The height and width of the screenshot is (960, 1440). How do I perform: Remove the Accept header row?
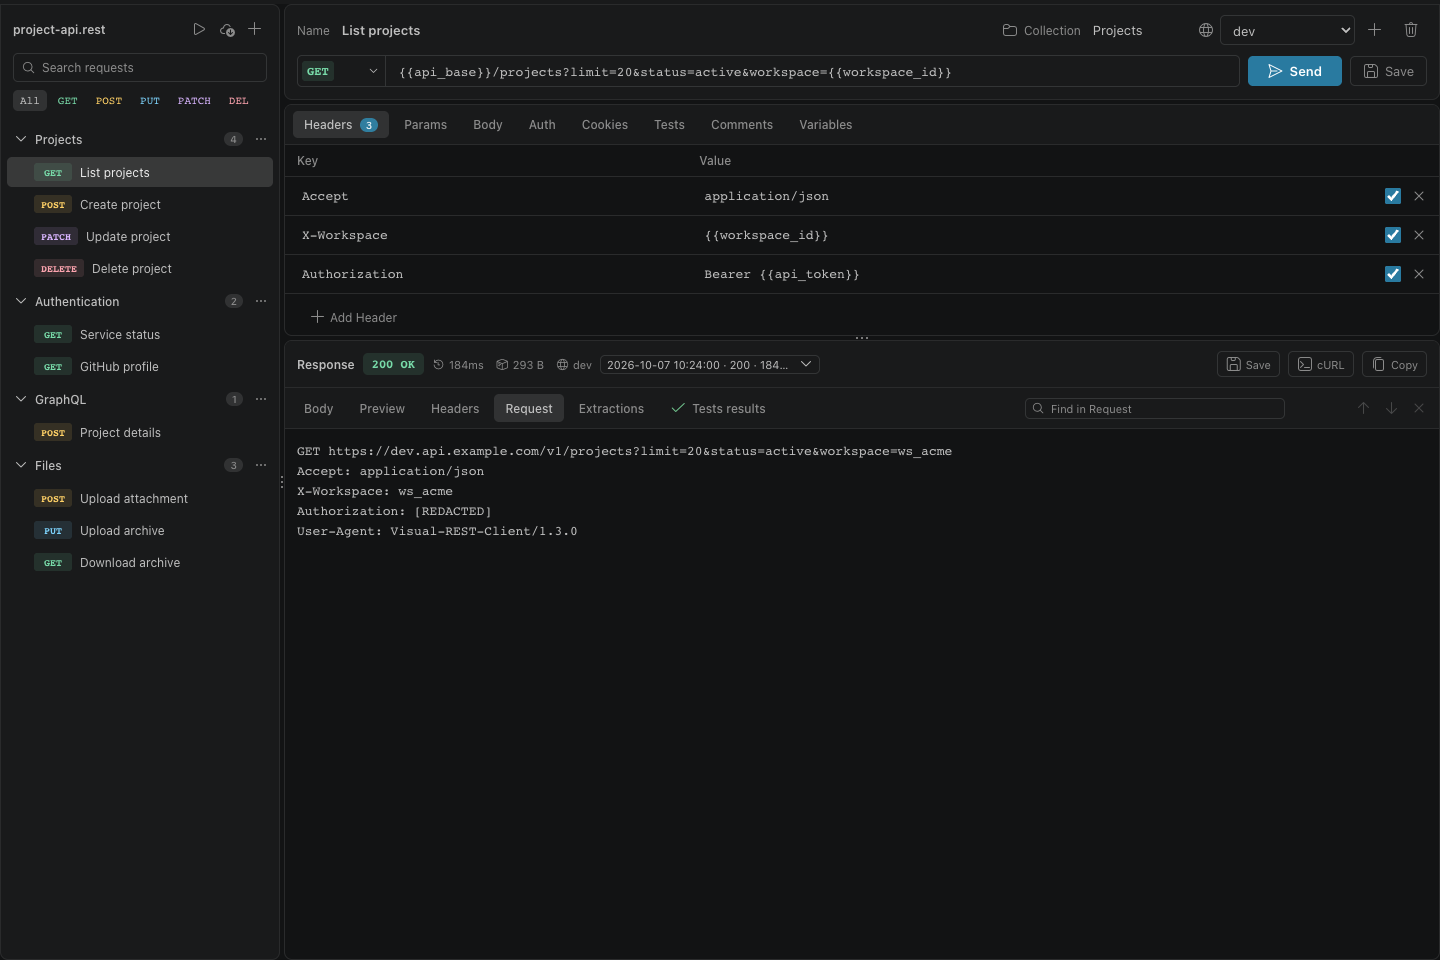(1419, 196)
